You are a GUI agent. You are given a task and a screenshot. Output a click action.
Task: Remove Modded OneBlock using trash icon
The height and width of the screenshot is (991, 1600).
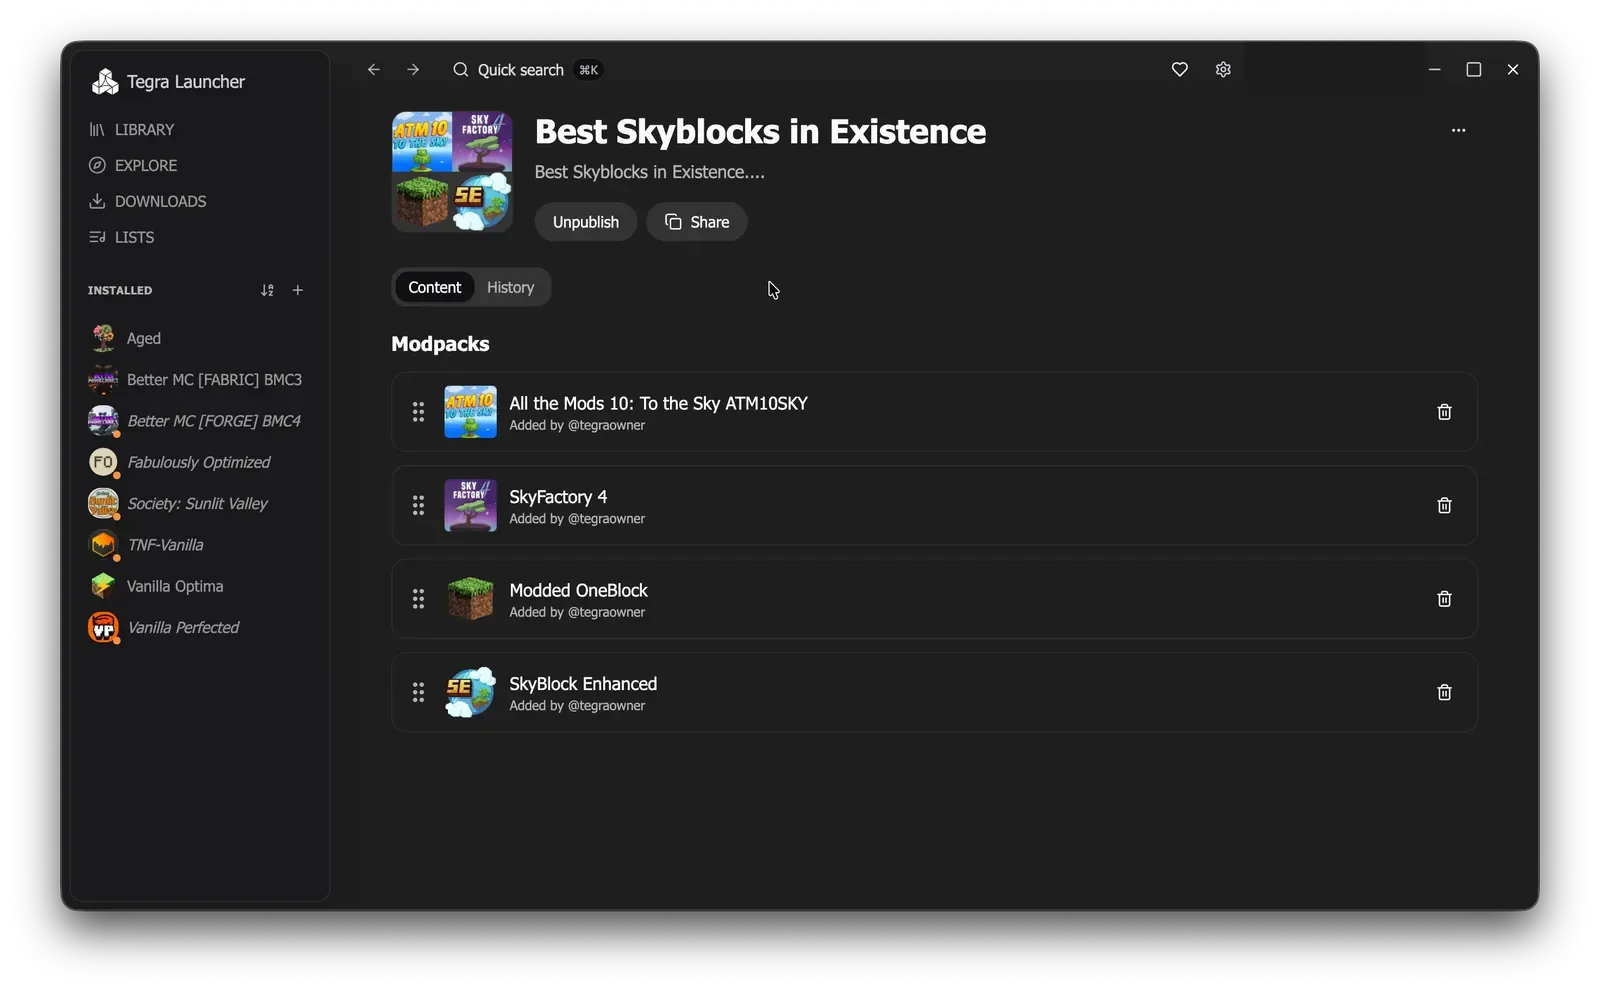(x=1444, y=599)
